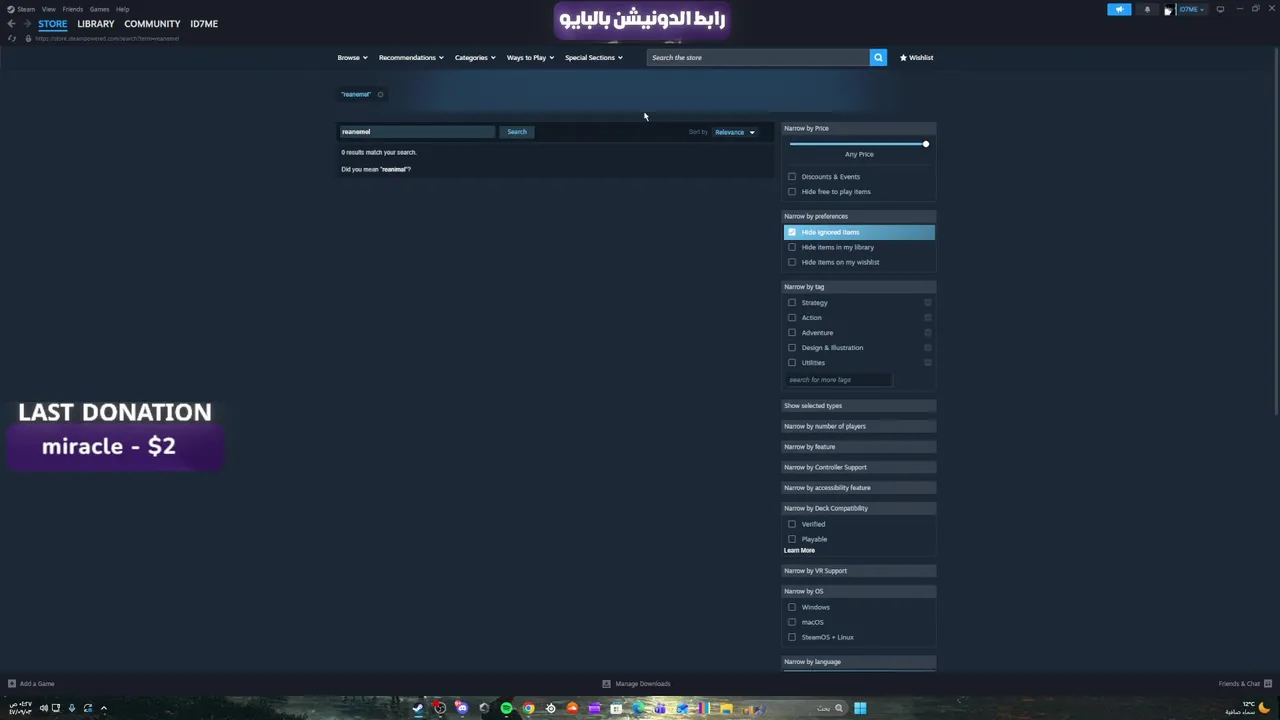Reload the store page
The image size is (1280, 720).
12,38
